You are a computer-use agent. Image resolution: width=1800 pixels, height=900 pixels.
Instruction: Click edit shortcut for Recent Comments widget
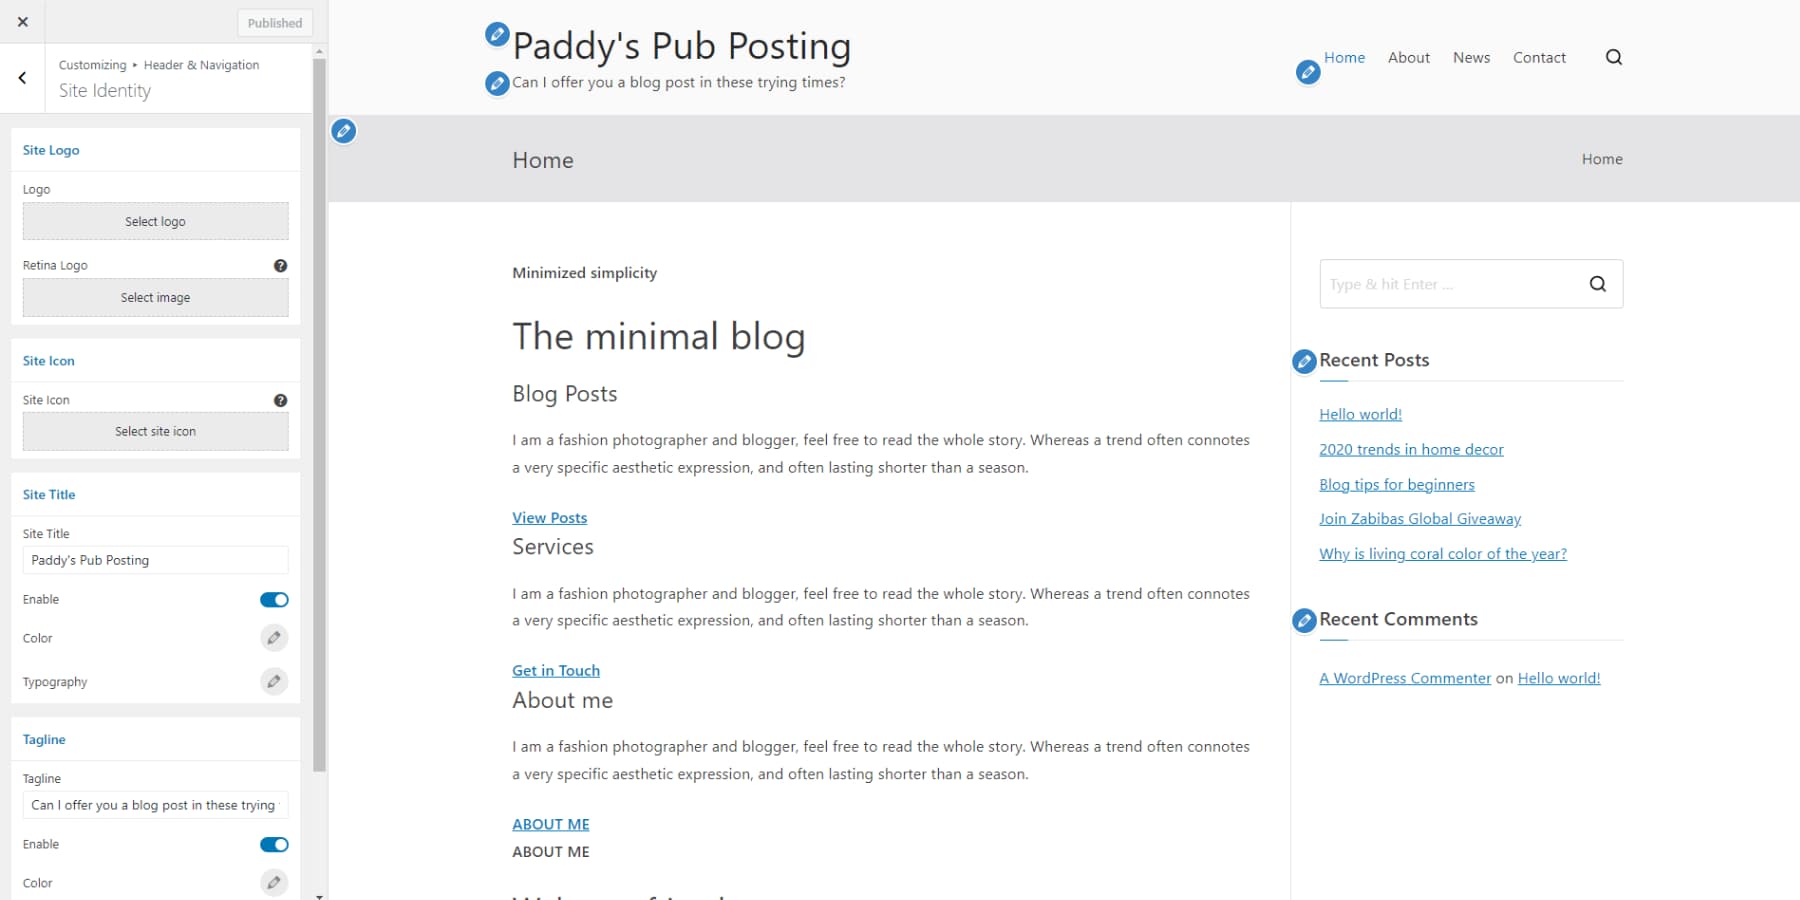coord(1304,621)
